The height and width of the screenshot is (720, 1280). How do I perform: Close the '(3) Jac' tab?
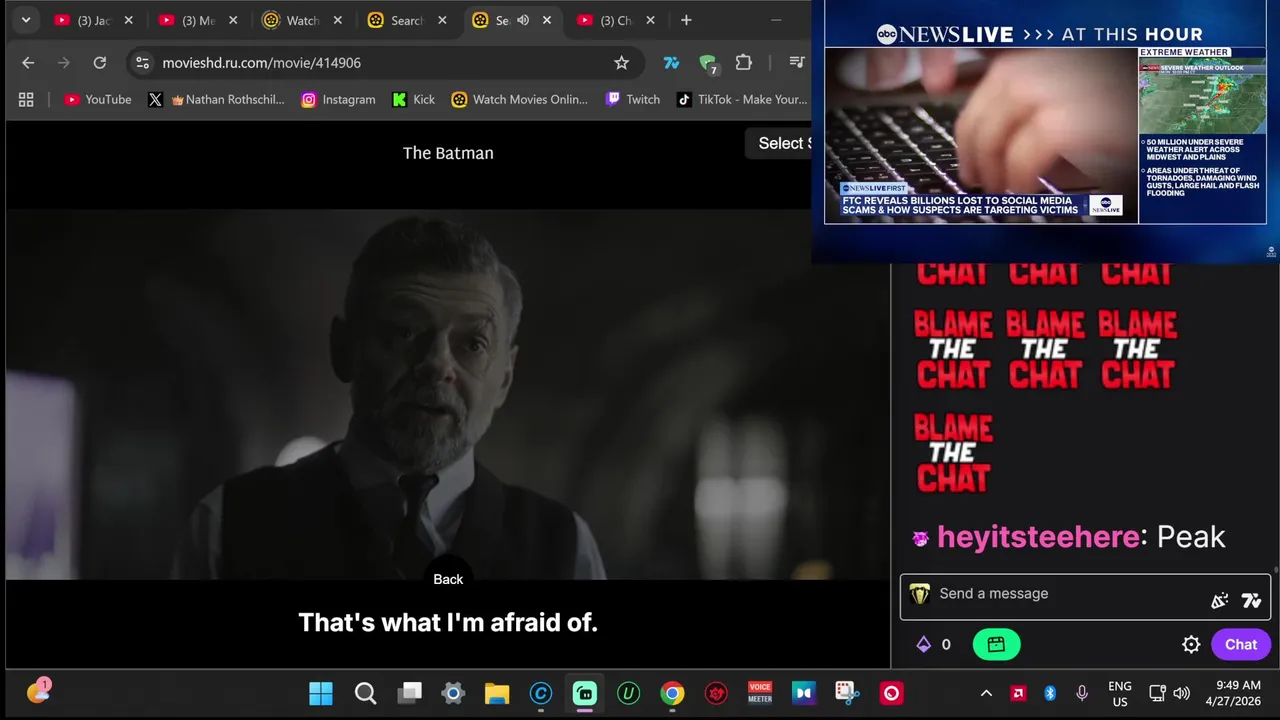128,20
